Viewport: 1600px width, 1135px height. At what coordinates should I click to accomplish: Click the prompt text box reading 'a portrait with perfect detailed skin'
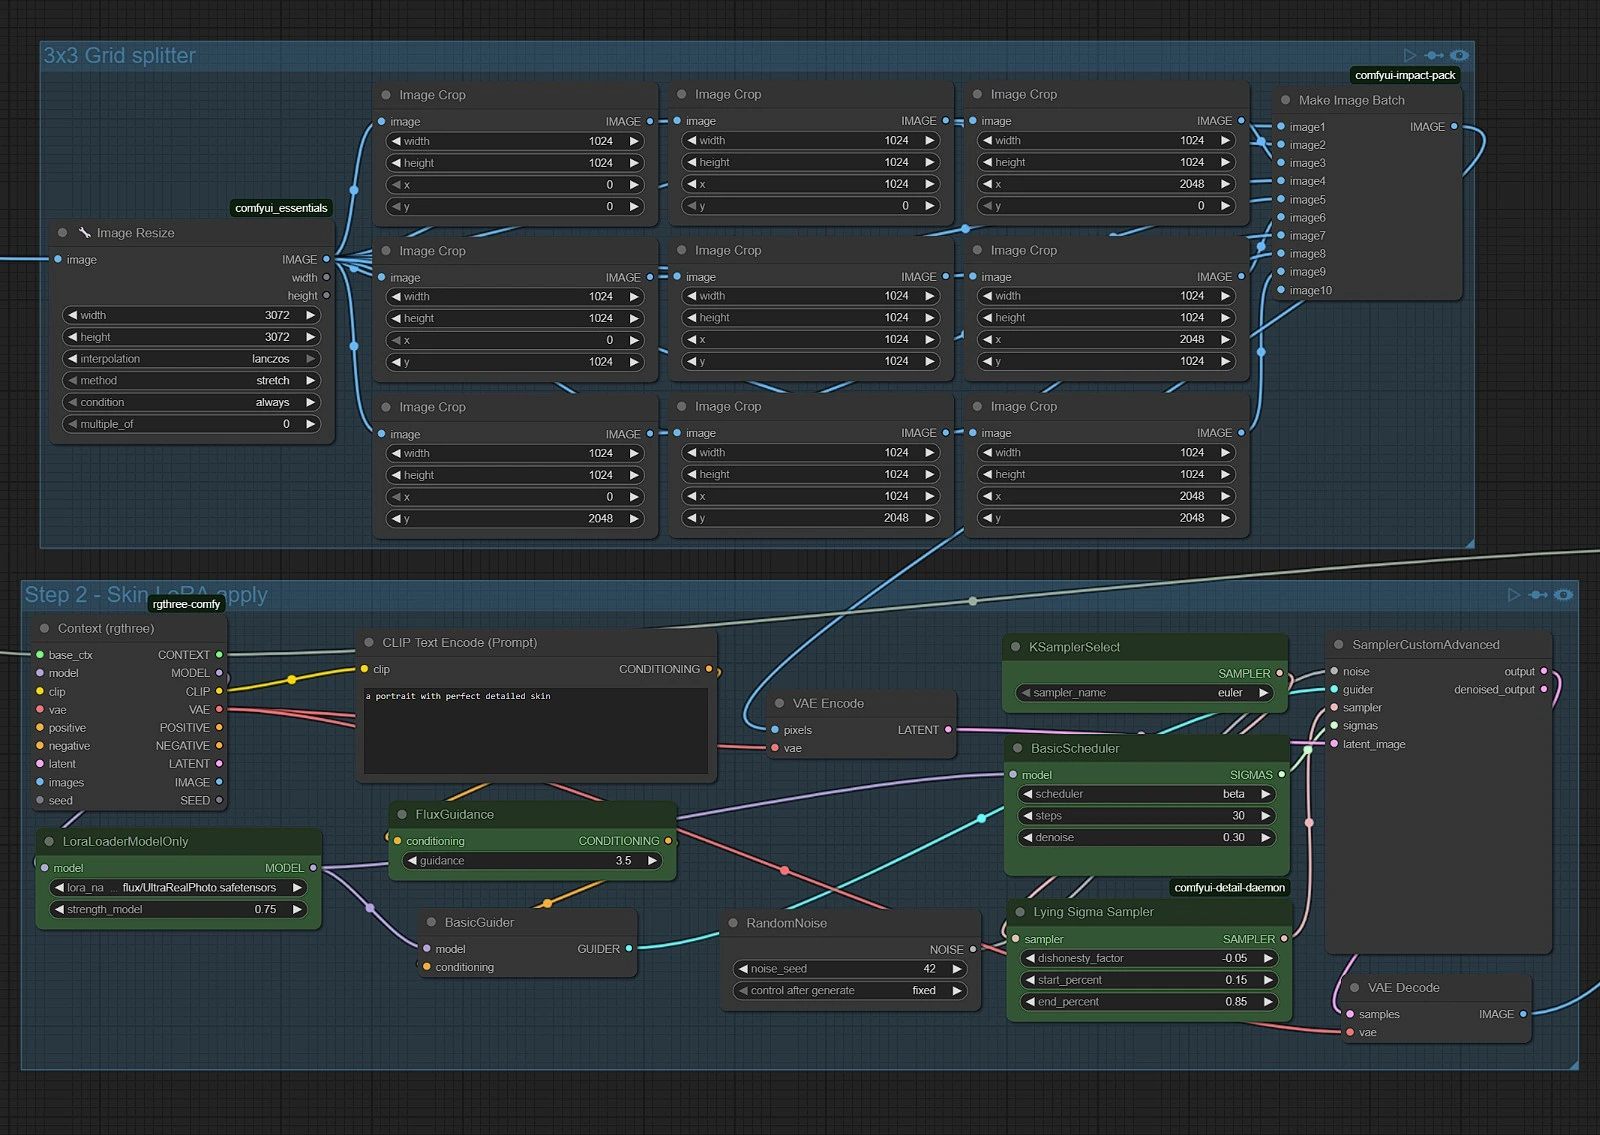point(535,729)
